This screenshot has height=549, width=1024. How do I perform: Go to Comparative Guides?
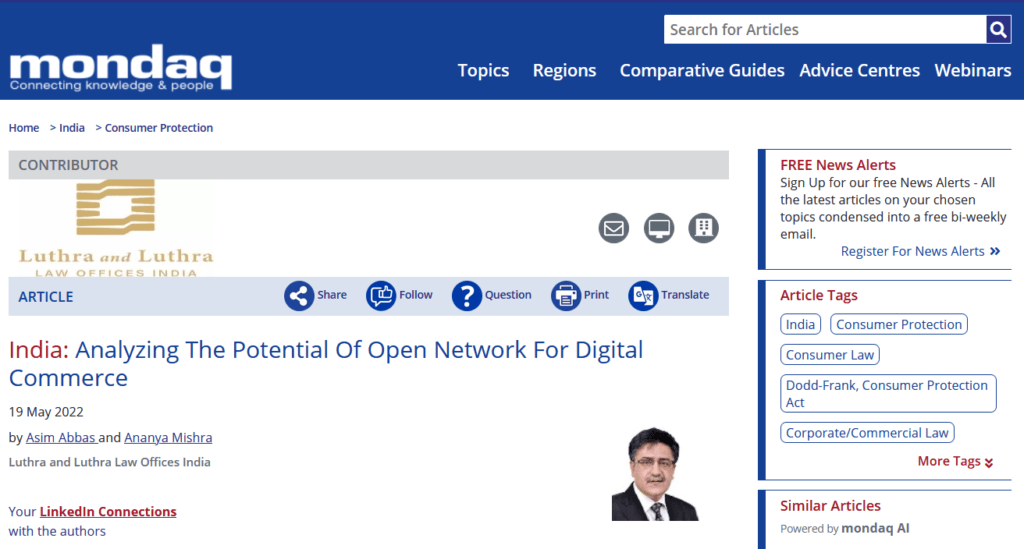pos(702,70)
